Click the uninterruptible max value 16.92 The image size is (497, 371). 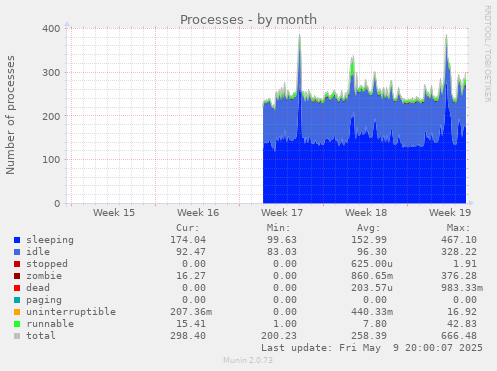tap(462, 312)
